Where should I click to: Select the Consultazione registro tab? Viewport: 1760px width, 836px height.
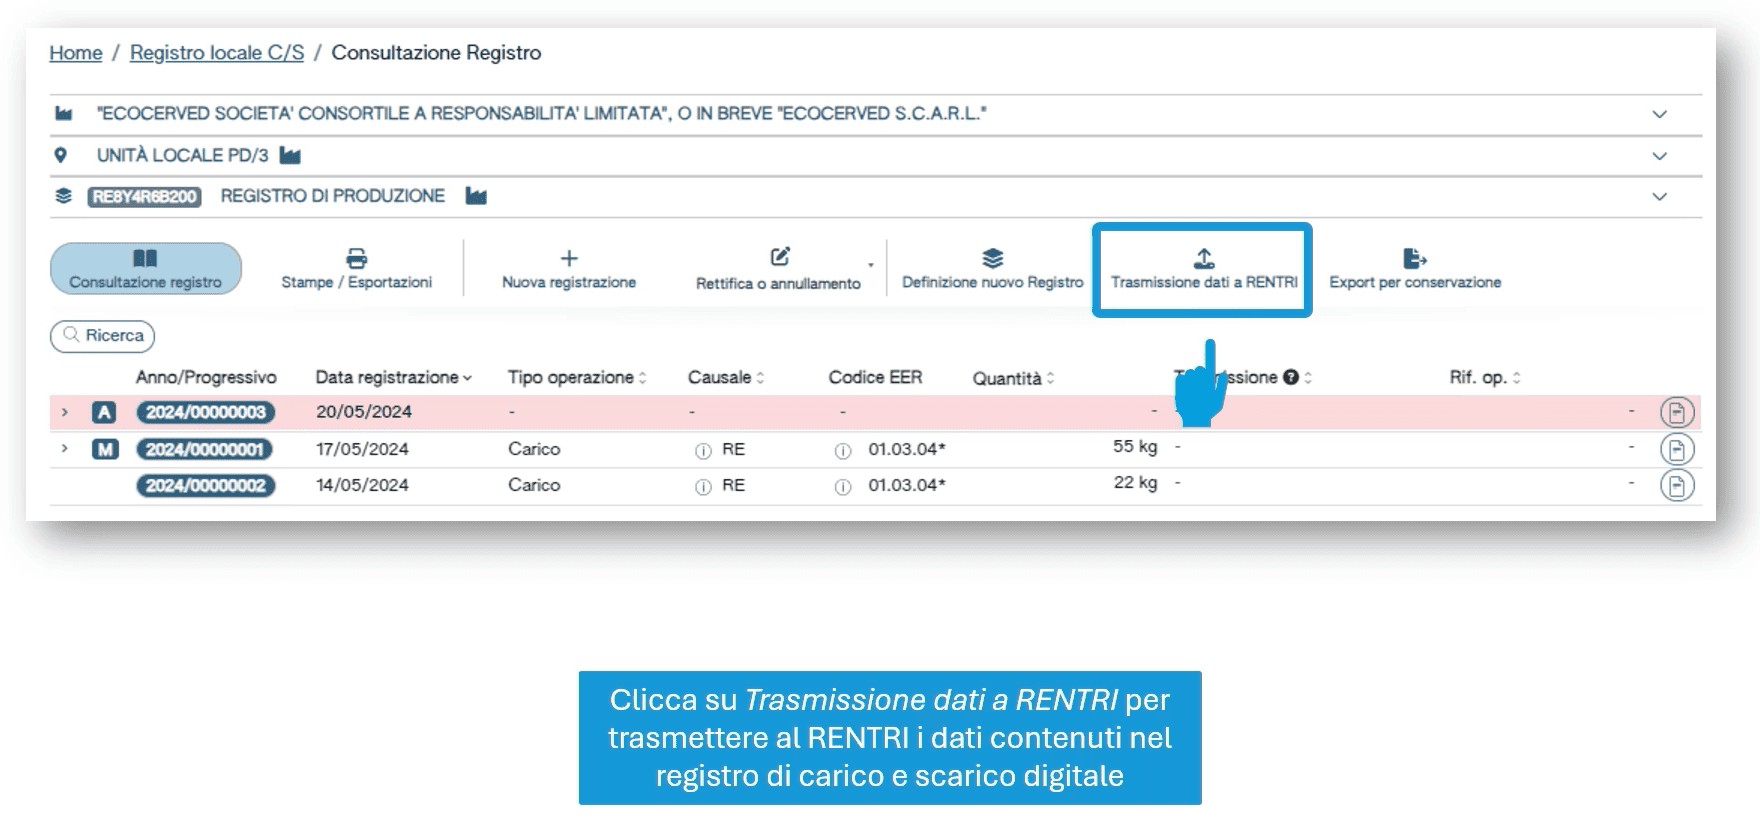tap(146, 269)
